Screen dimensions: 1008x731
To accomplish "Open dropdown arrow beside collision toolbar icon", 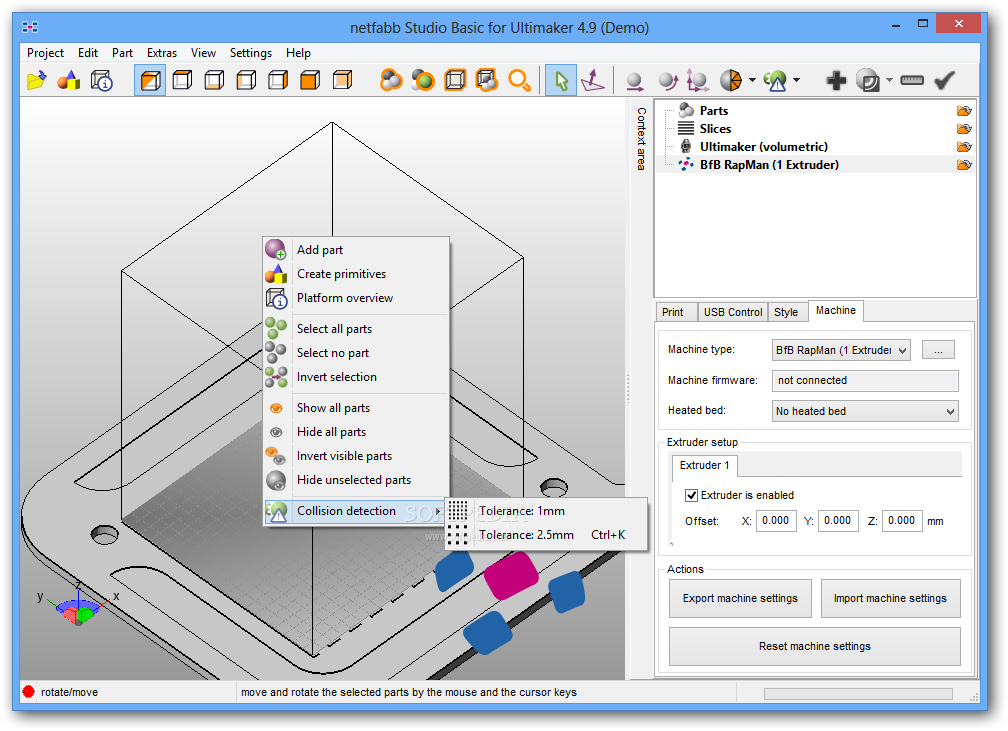I will pyautogui.click(x=796, y=80).
